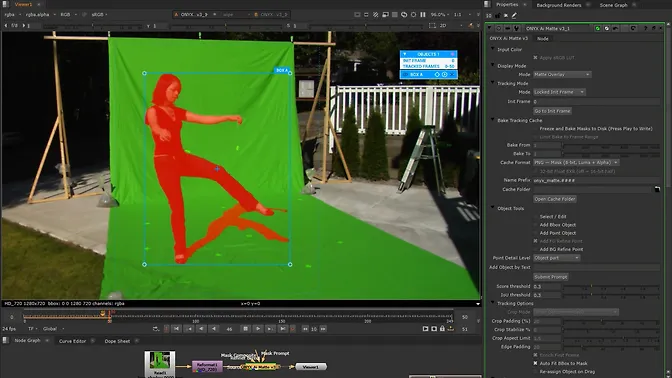Click the wrench icon on ONYX node header
This screenshot has height=378, width=672.
point(516,28)
